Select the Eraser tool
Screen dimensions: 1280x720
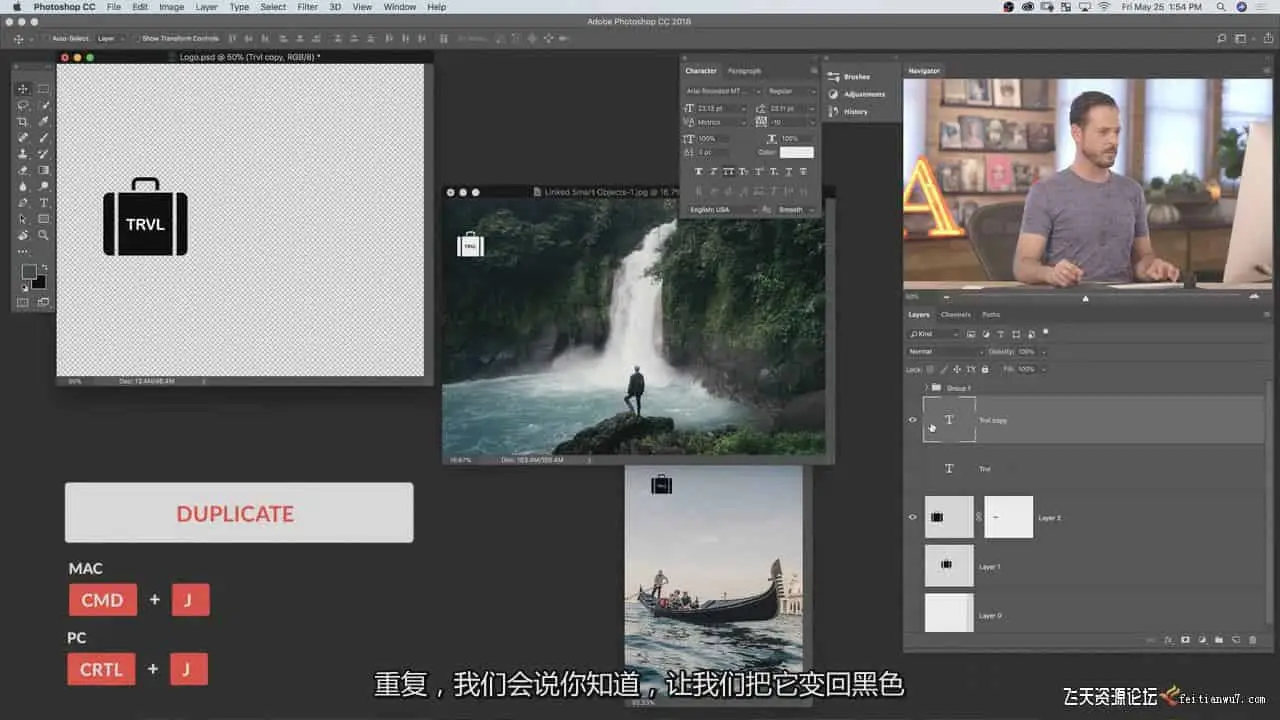[x=23, y=170]
